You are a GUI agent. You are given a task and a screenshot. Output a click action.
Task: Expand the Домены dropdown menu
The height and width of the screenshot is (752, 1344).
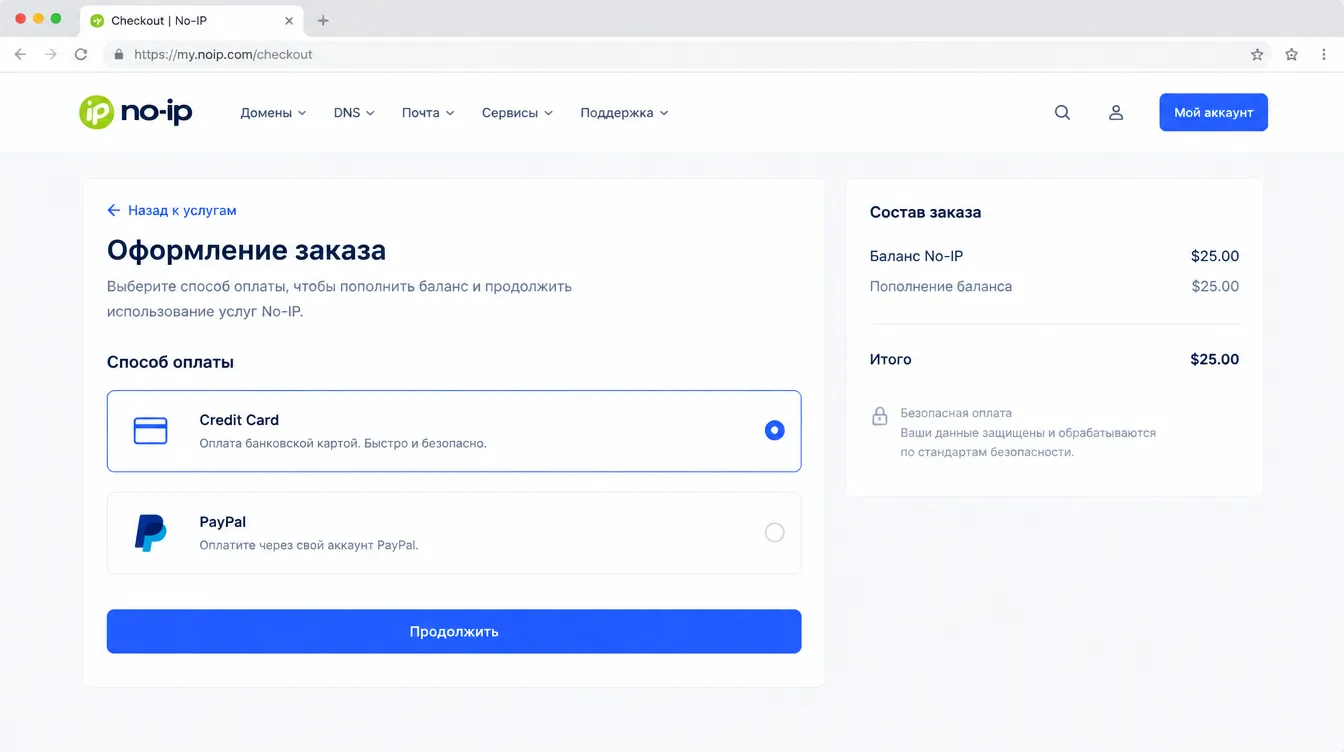coord(273,113)
